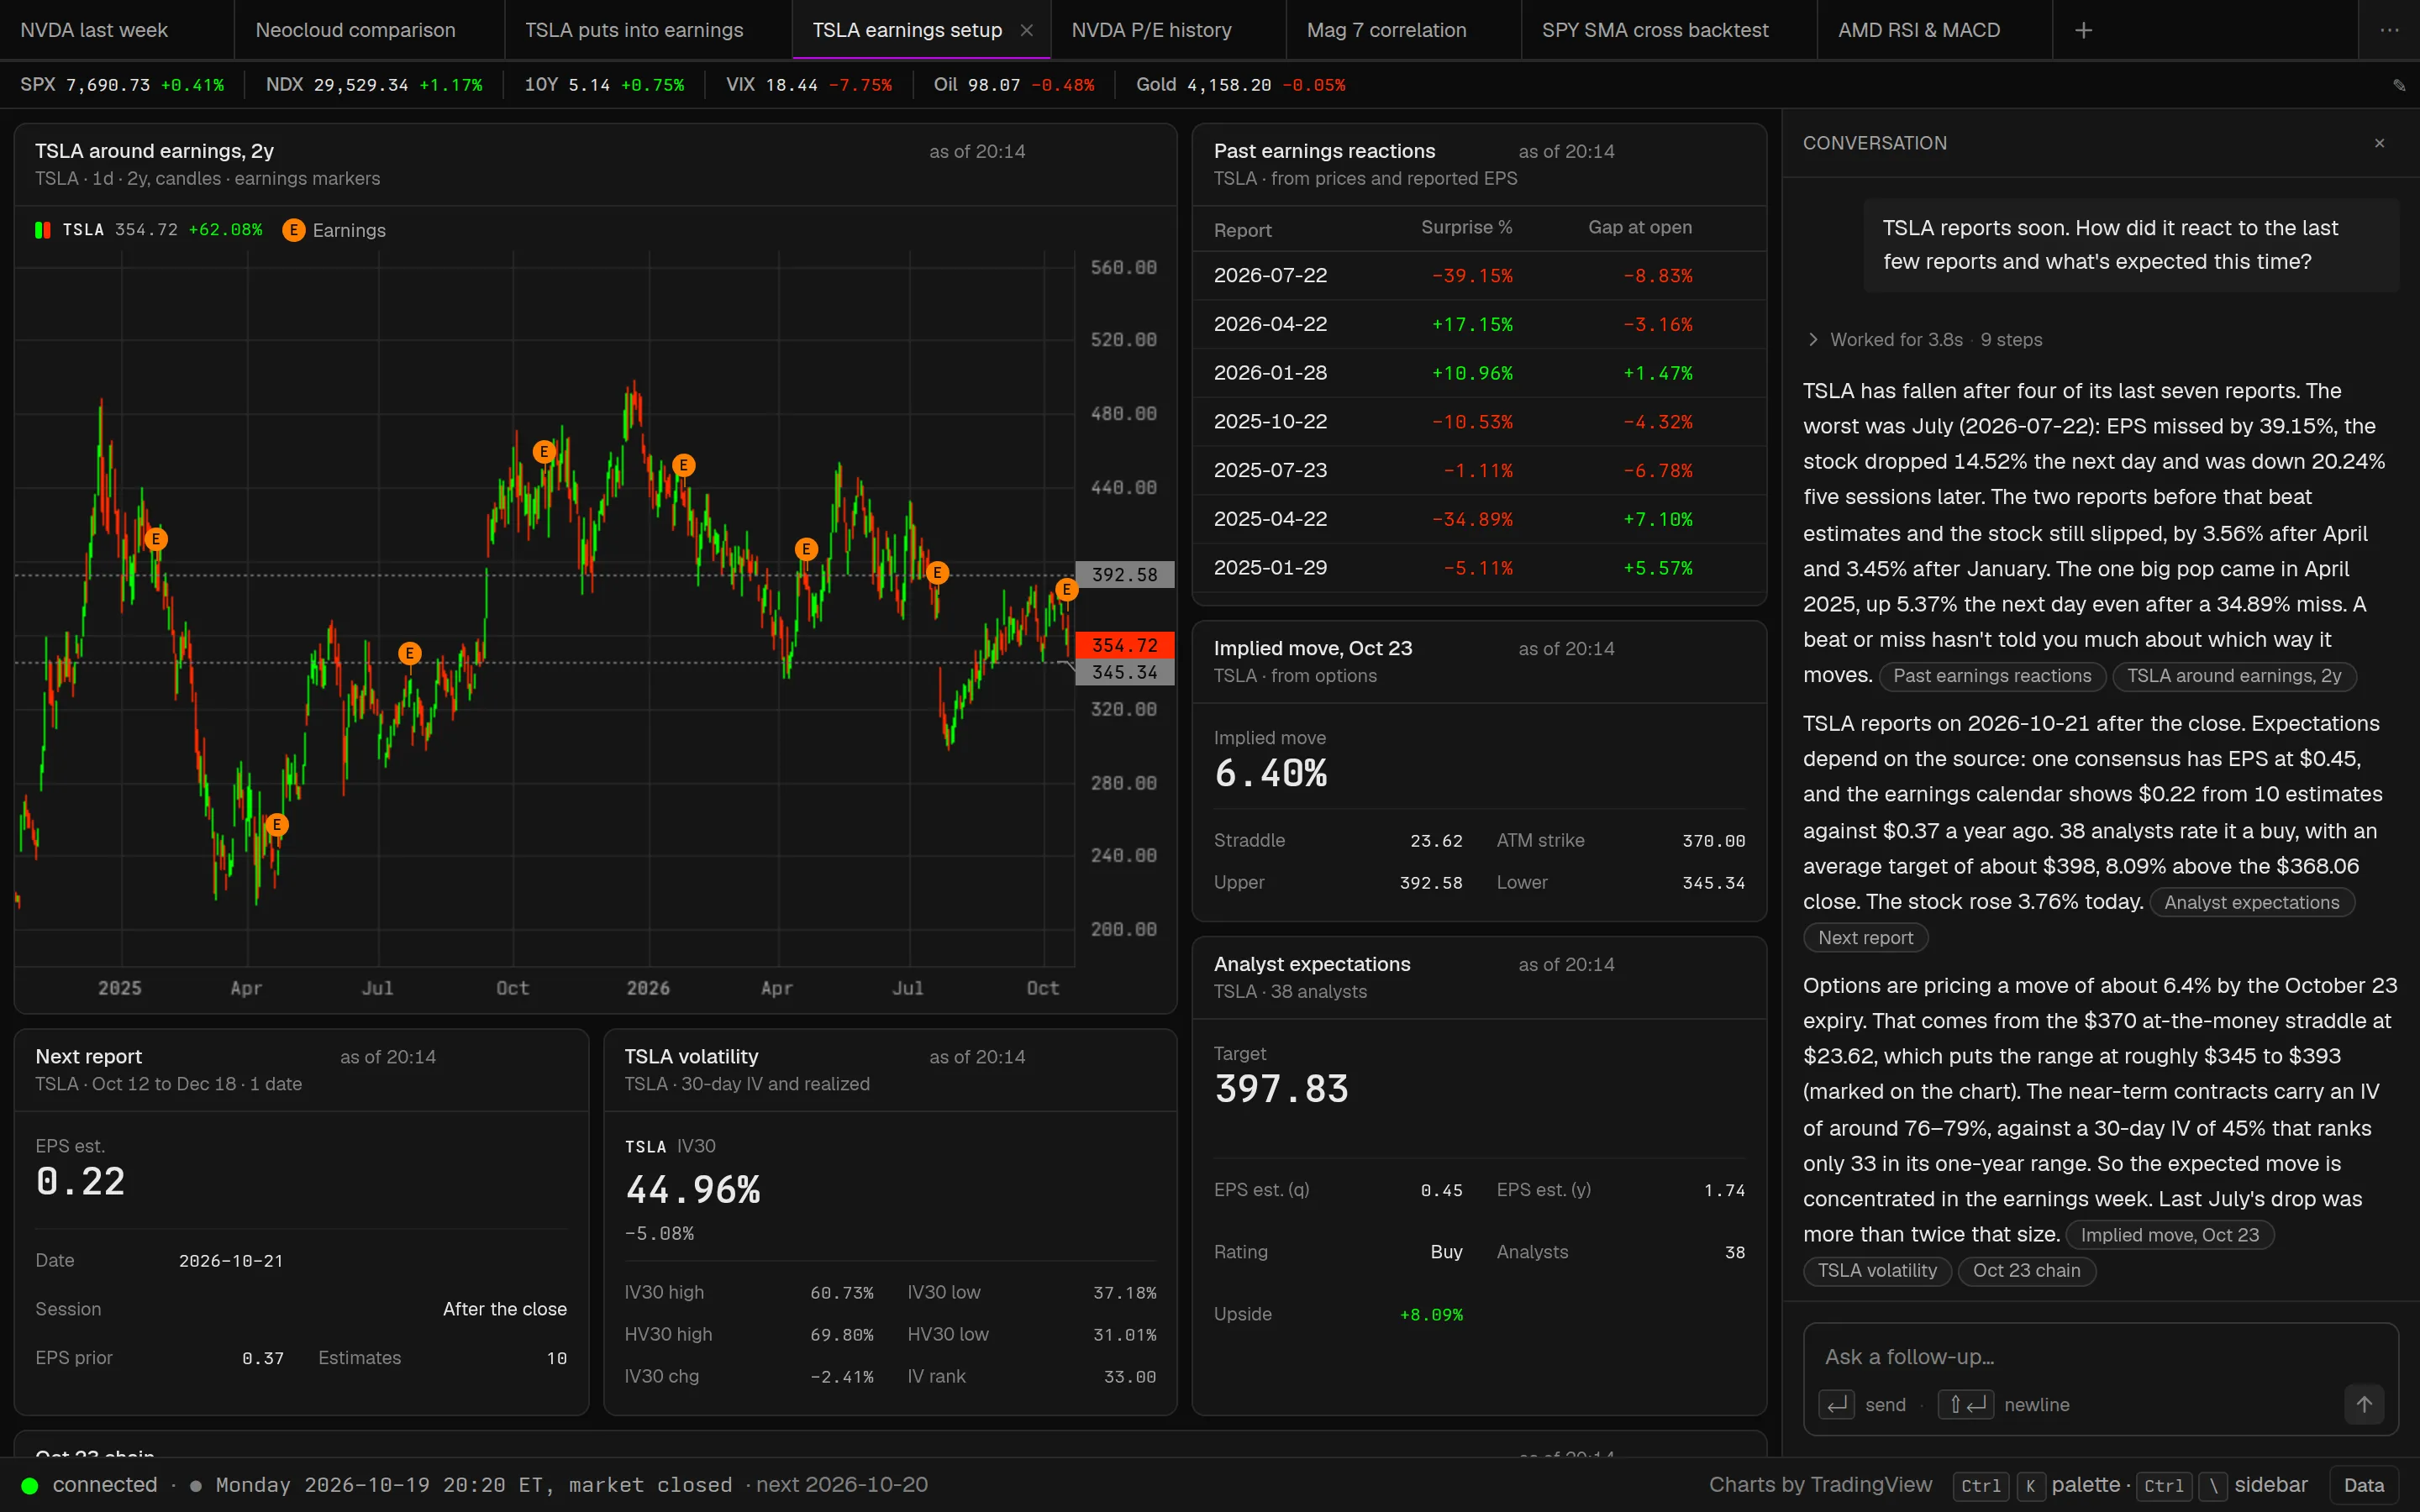Click the Gold 4,158.20 ticker

click(1240, 85)
